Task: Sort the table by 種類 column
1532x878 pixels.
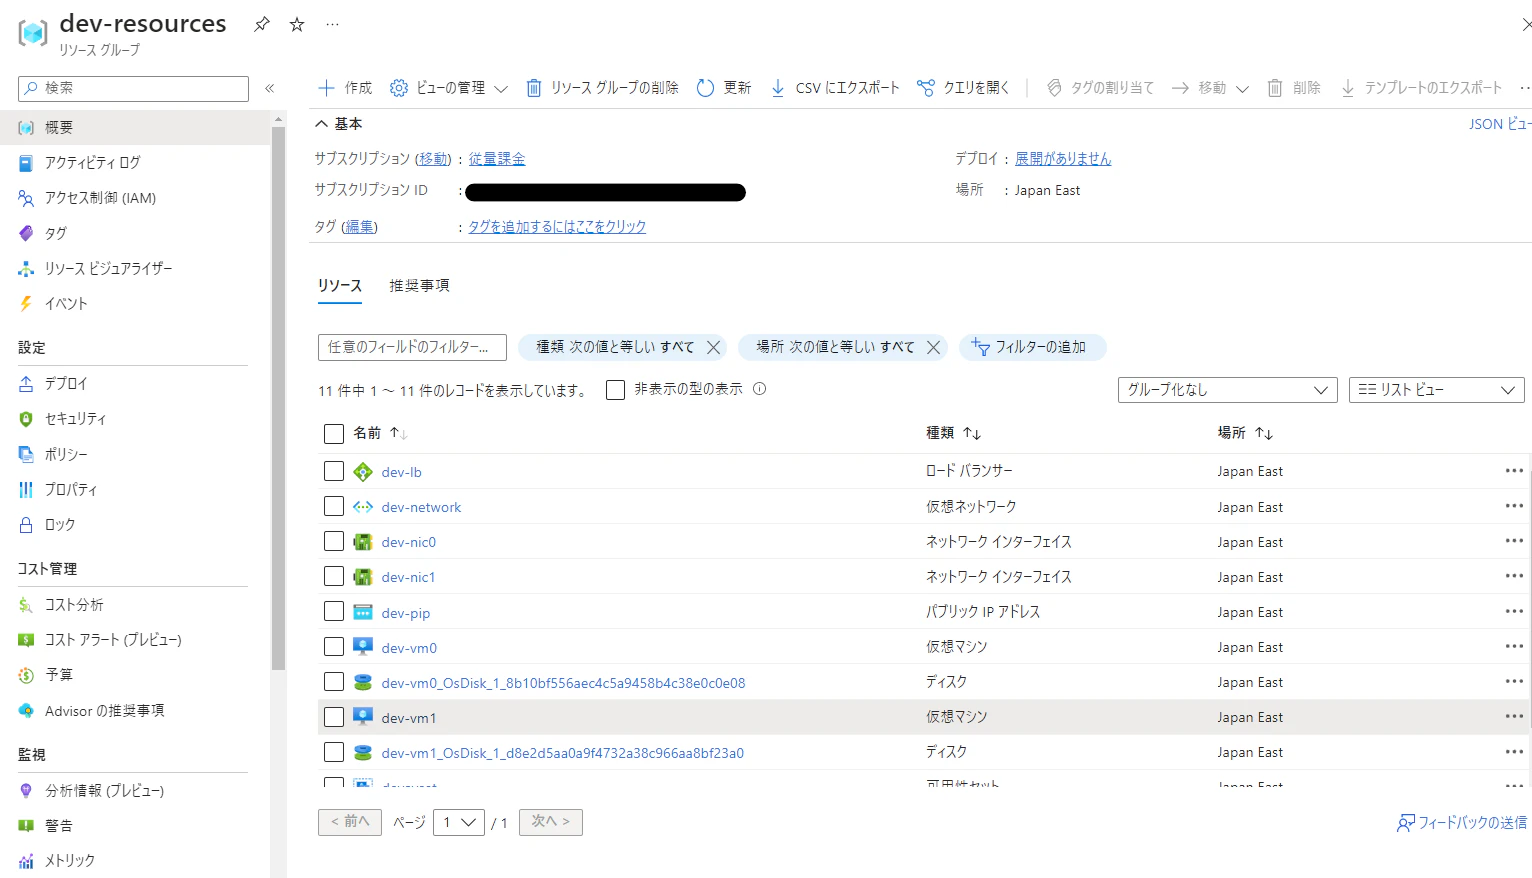Action: tap(954, 433)
